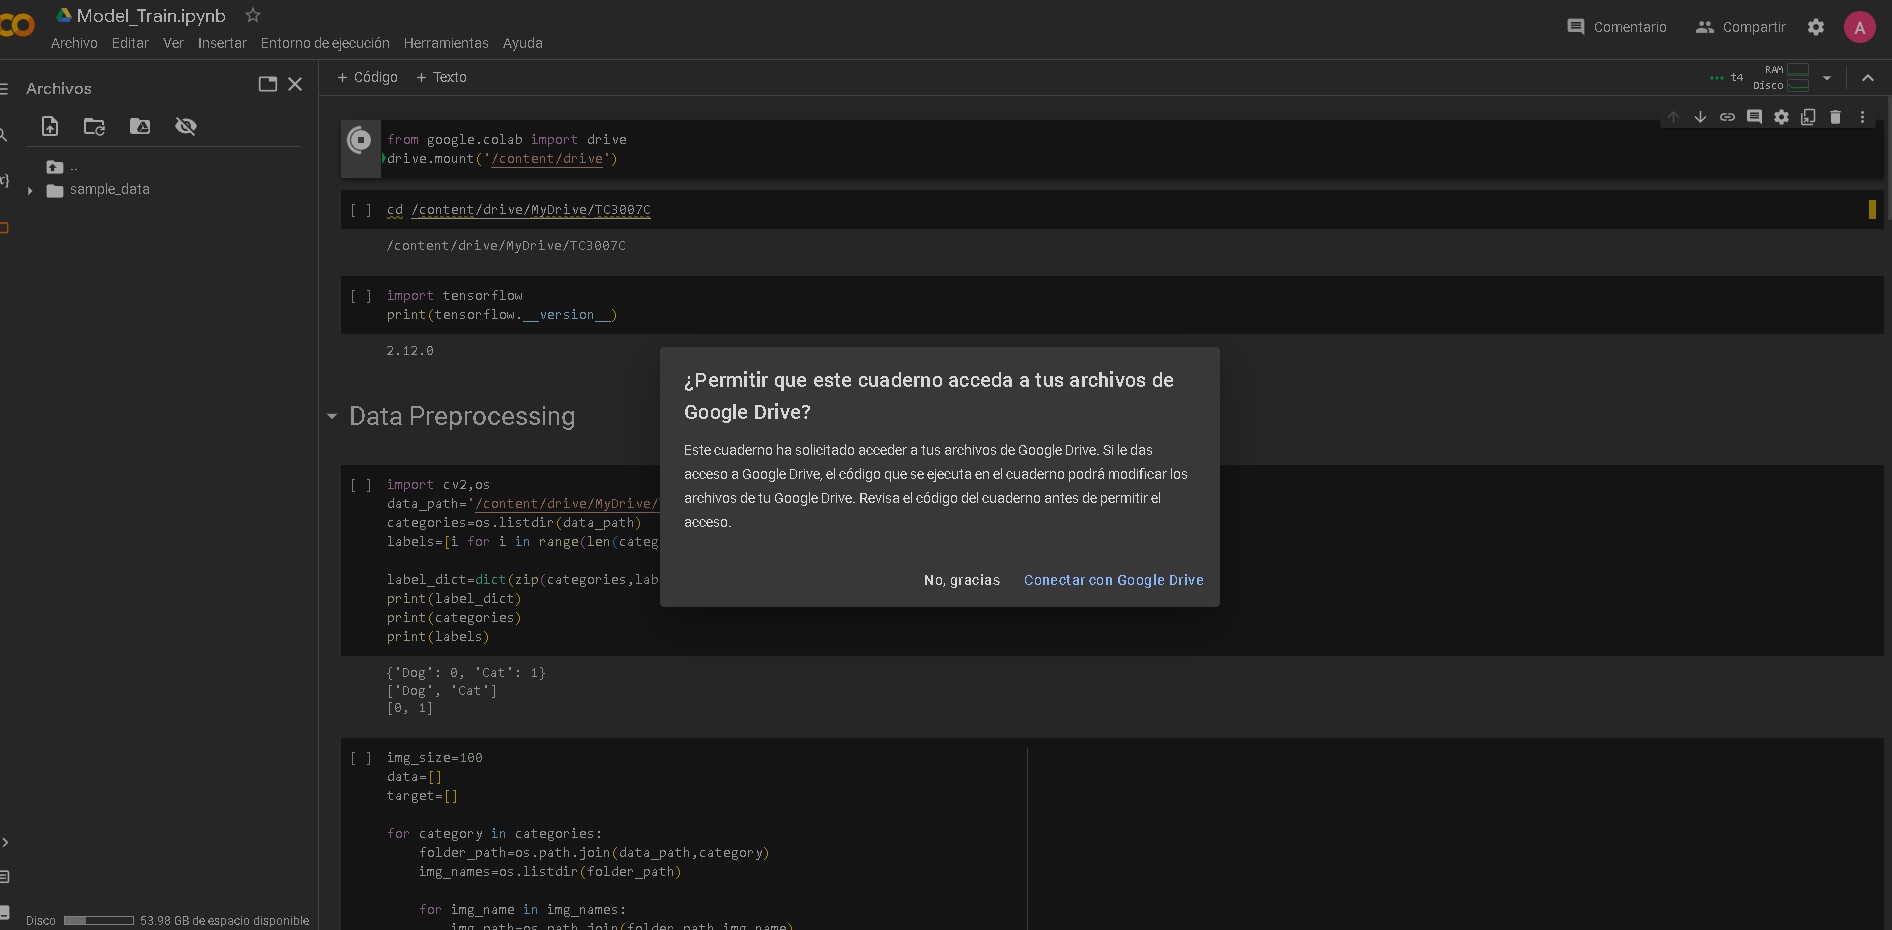Viewport: 1892px width, 930px height.
Task: Click Conectar con Google Drive
Action: 1113,580
